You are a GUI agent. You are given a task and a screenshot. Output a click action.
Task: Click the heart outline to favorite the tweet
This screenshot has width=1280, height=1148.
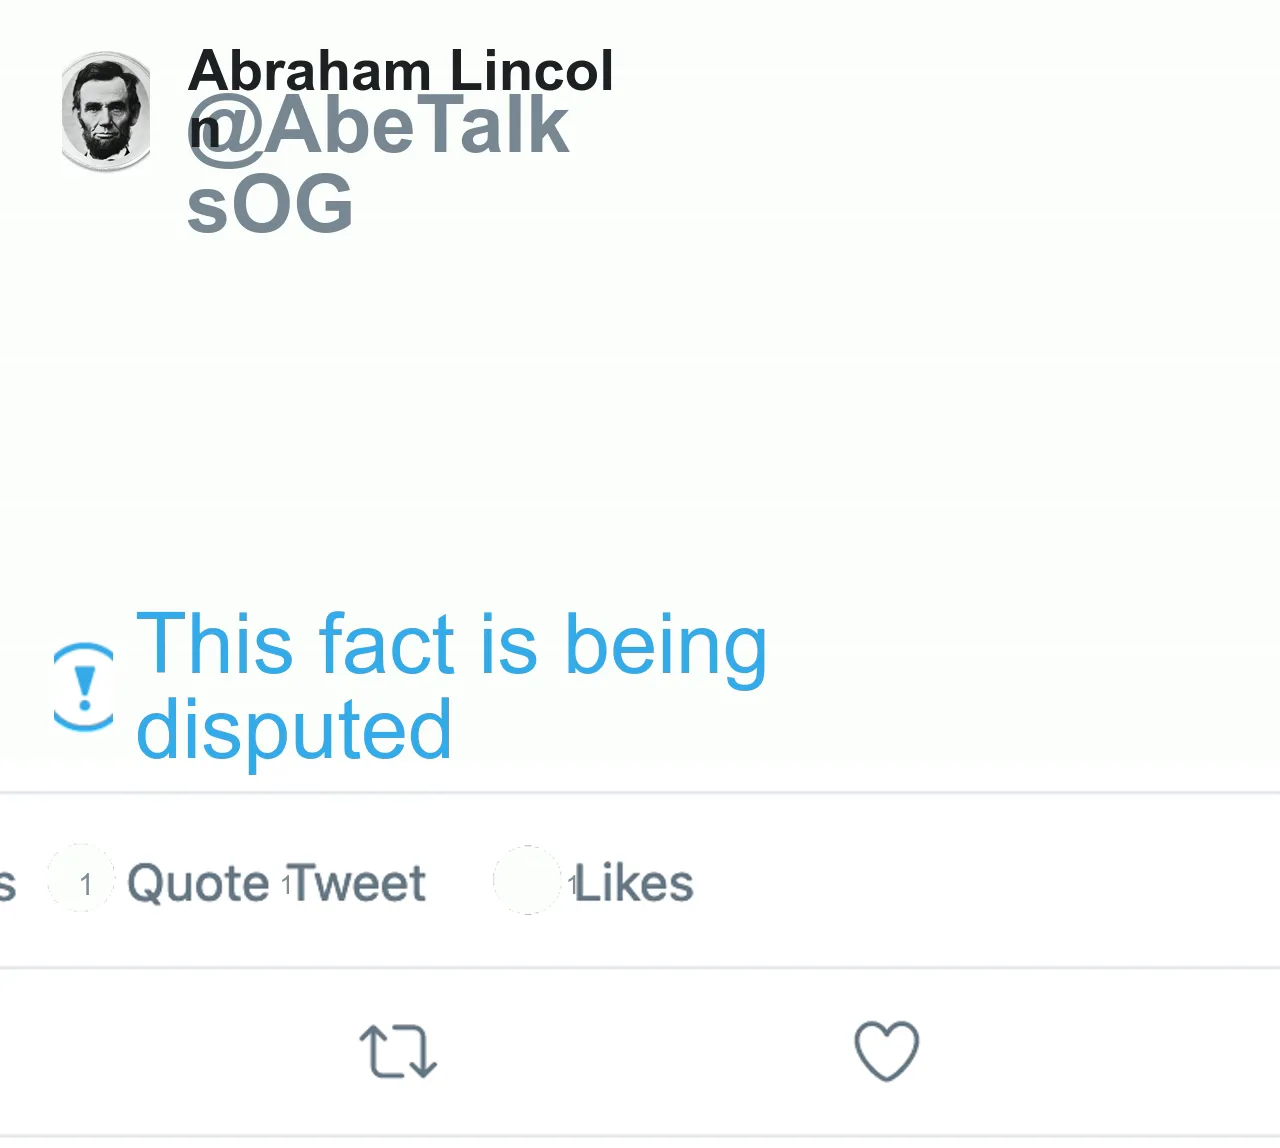click(x=885, y=1052)
